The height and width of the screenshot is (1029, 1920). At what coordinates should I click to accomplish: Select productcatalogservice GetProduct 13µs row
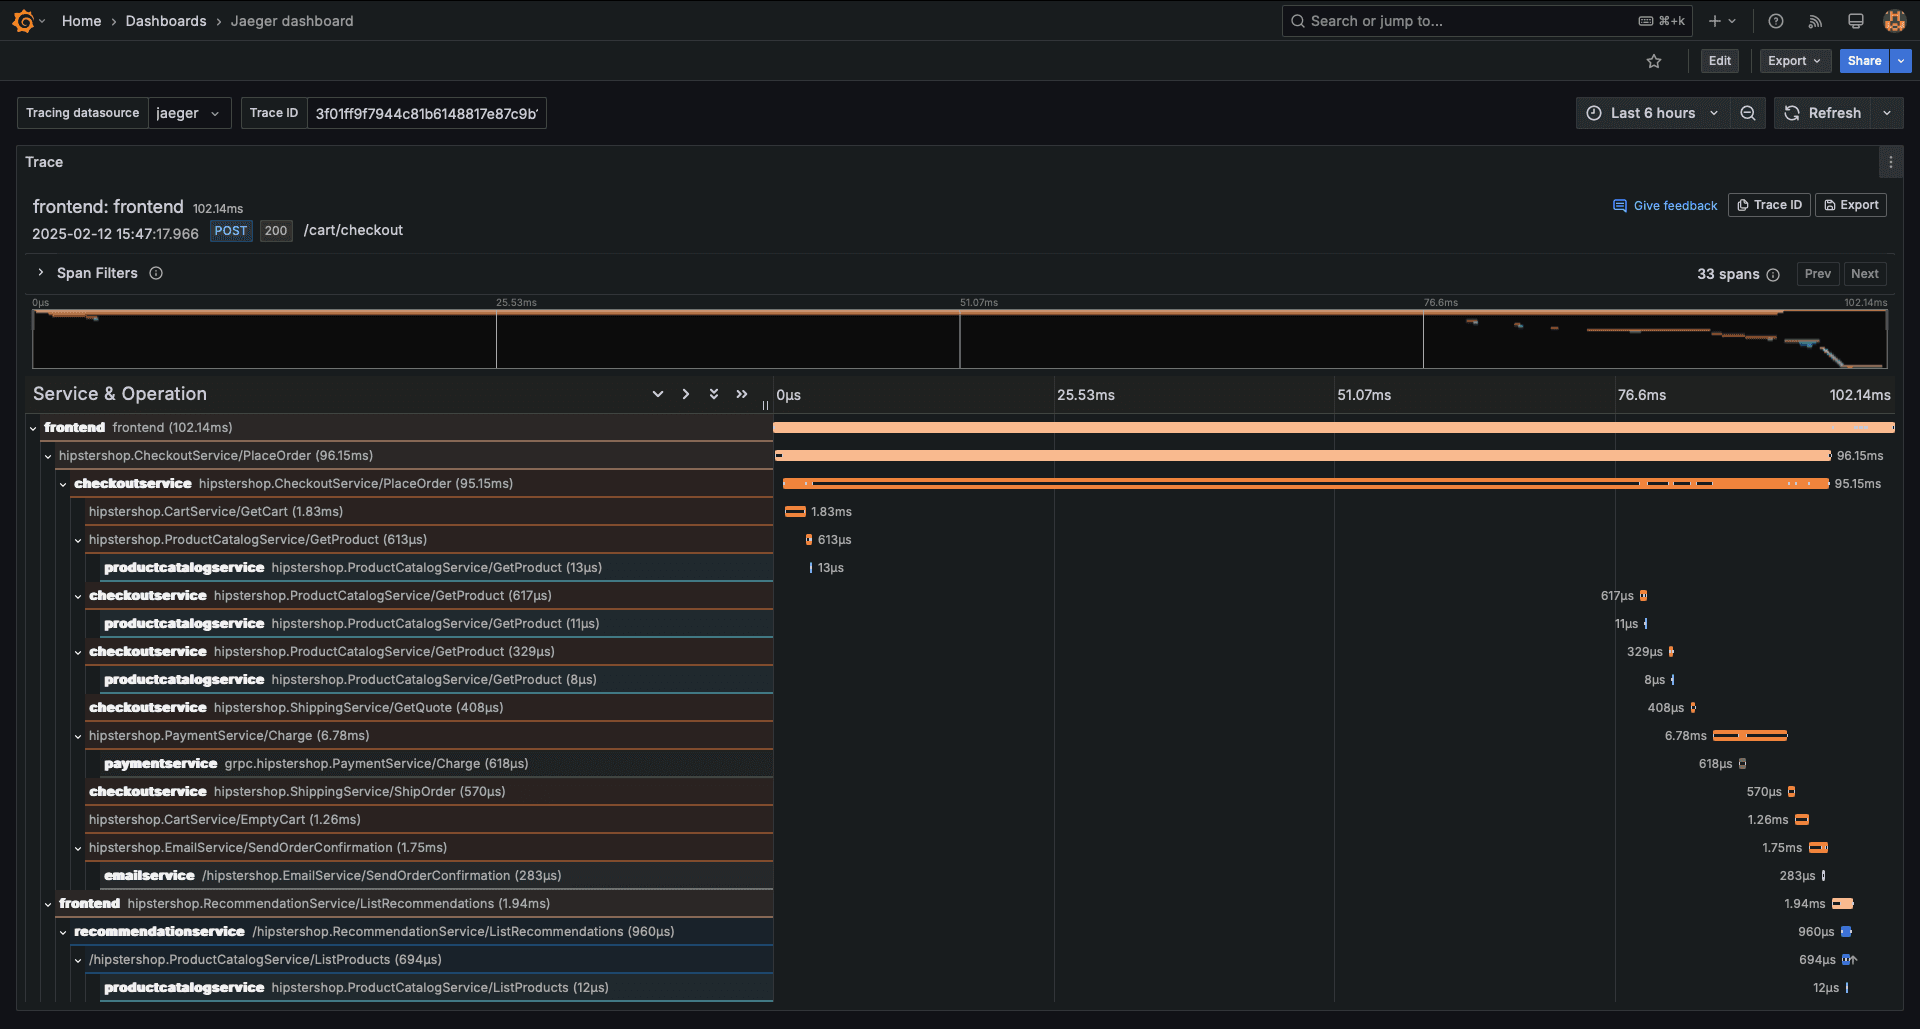[x=437, y=568]
